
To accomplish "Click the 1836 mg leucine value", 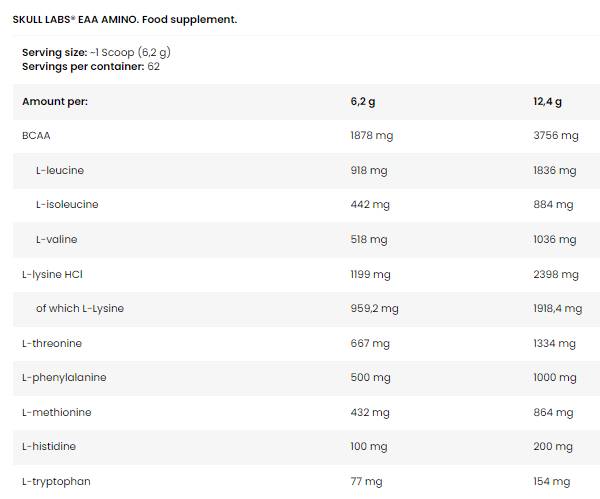I will point(555,170).
